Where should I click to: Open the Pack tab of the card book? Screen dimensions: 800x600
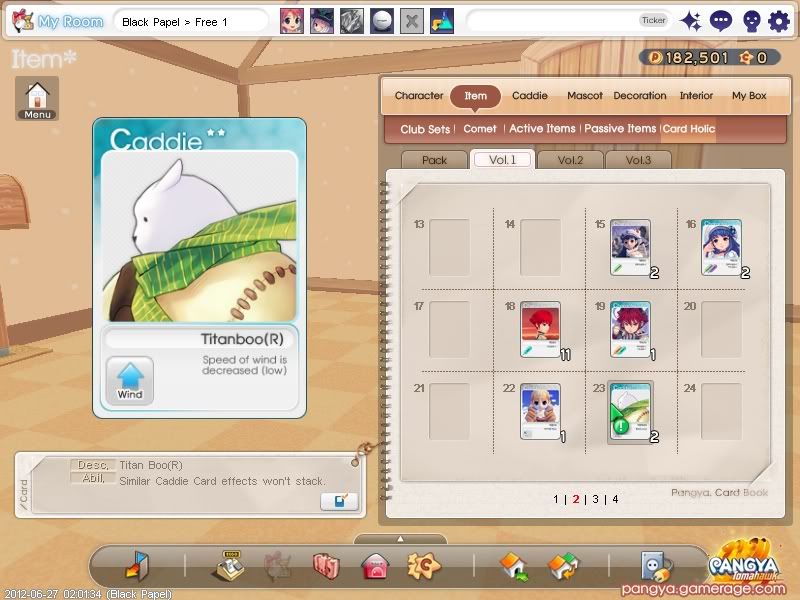(x=434, y=160)
